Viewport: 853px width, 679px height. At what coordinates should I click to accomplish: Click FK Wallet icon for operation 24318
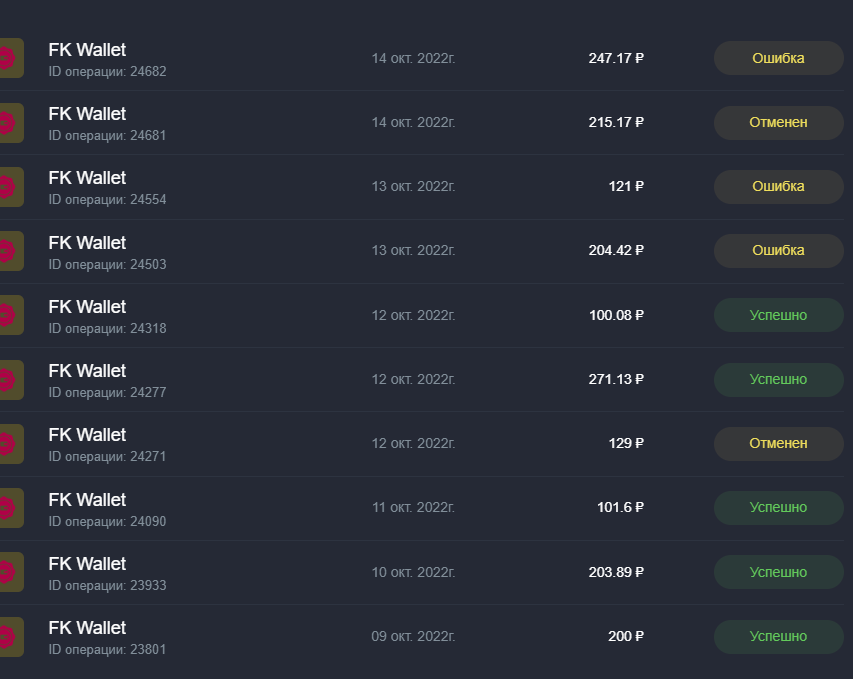[x=11, y=315]
